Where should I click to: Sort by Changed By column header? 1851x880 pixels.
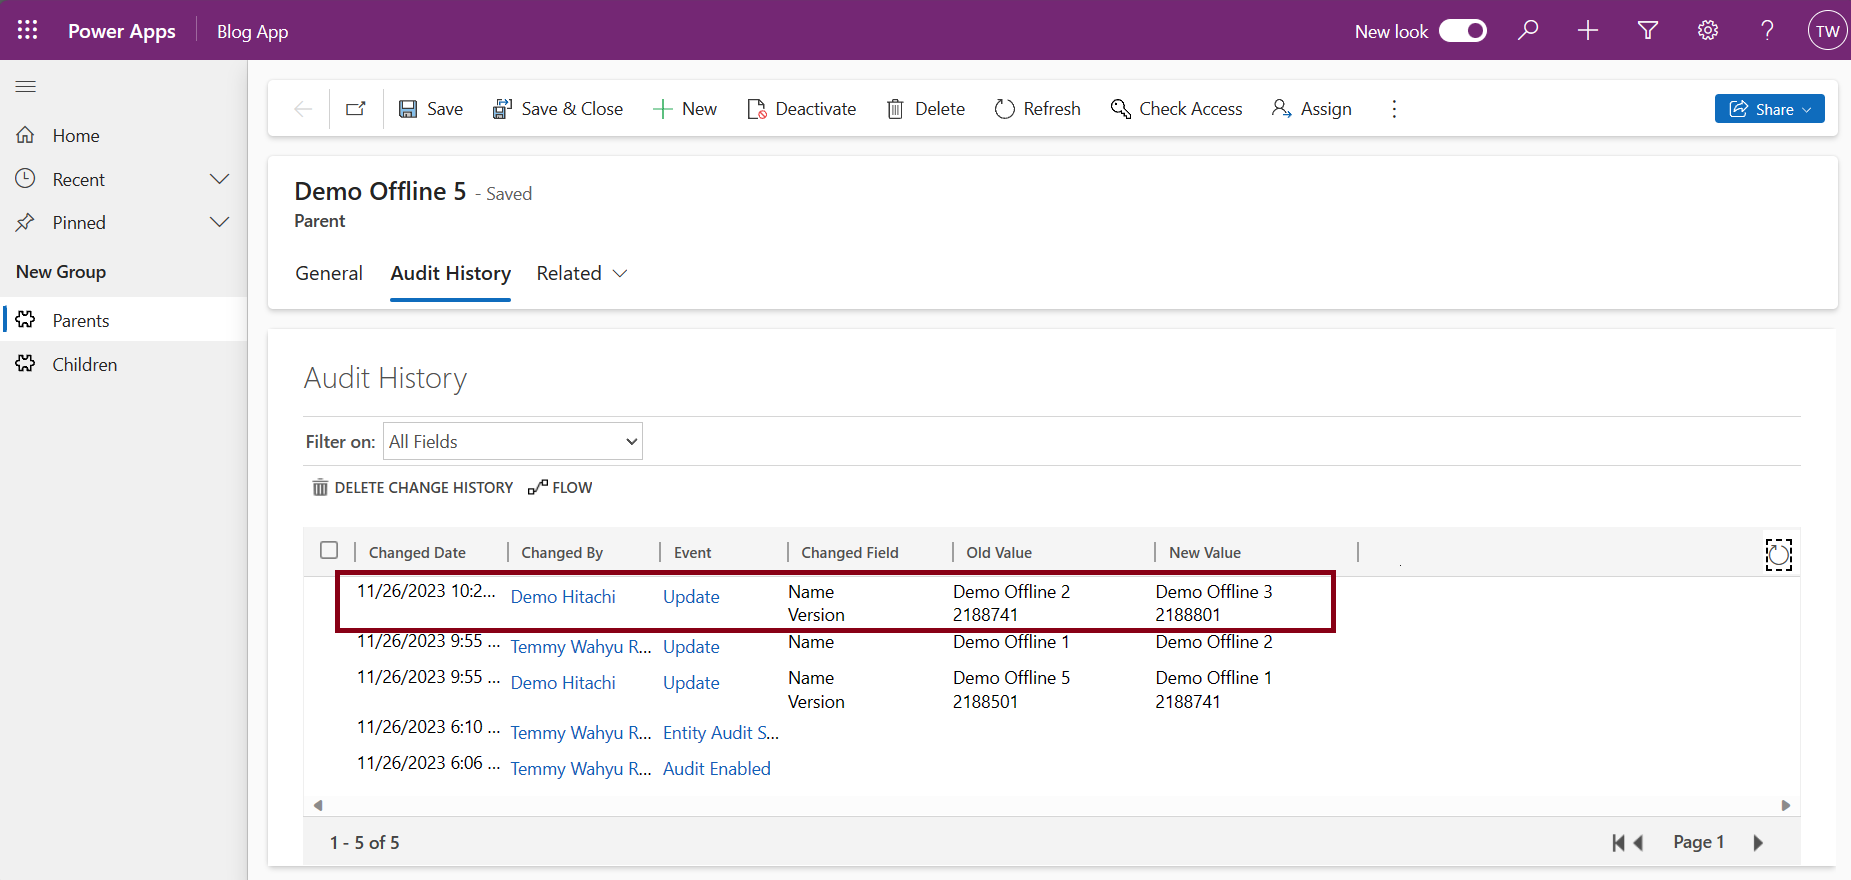click(562, 552)
